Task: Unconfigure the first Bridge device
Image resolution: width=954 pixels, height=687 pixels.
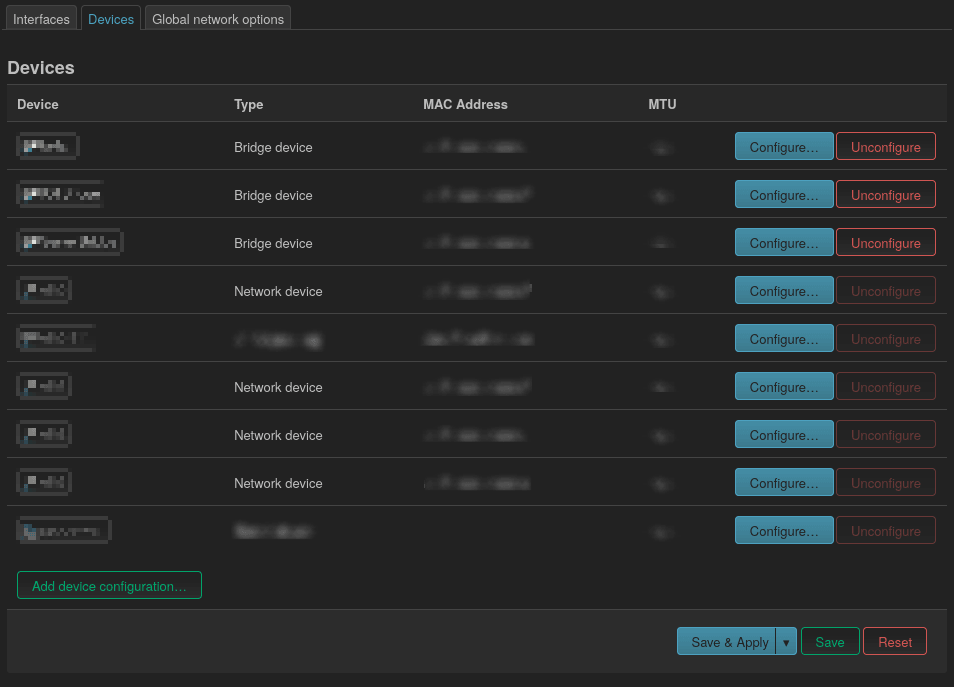Action: pyautogui.click(x=885, y=147)
